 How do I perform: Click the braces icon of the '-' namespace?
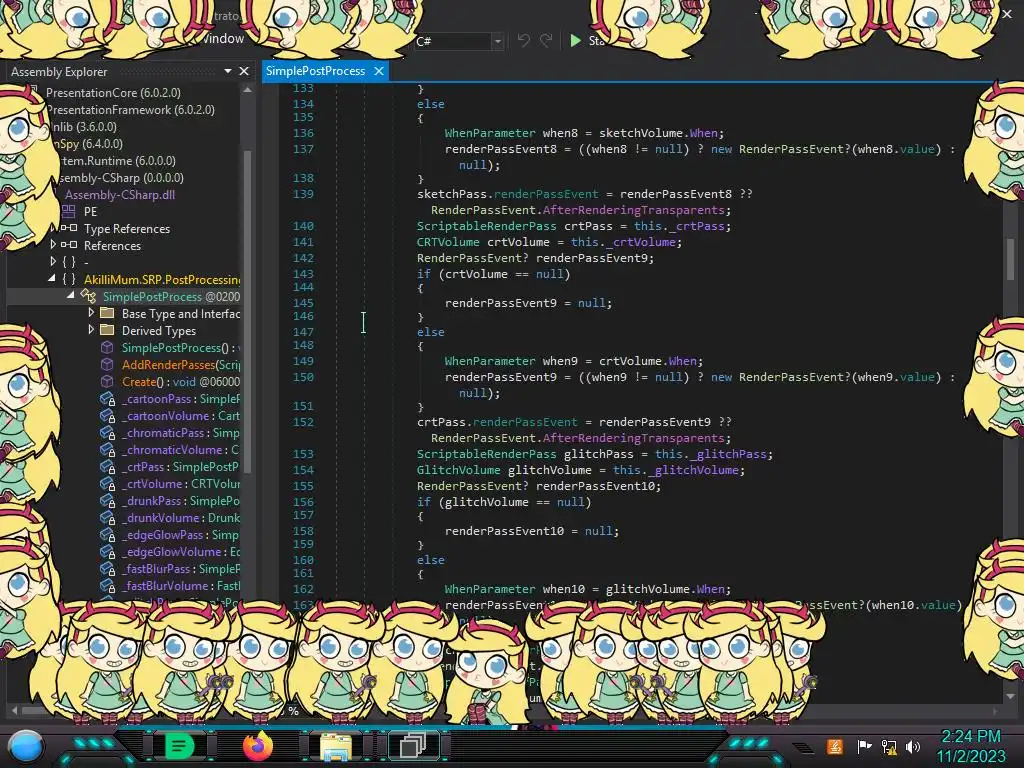point(69,262)
